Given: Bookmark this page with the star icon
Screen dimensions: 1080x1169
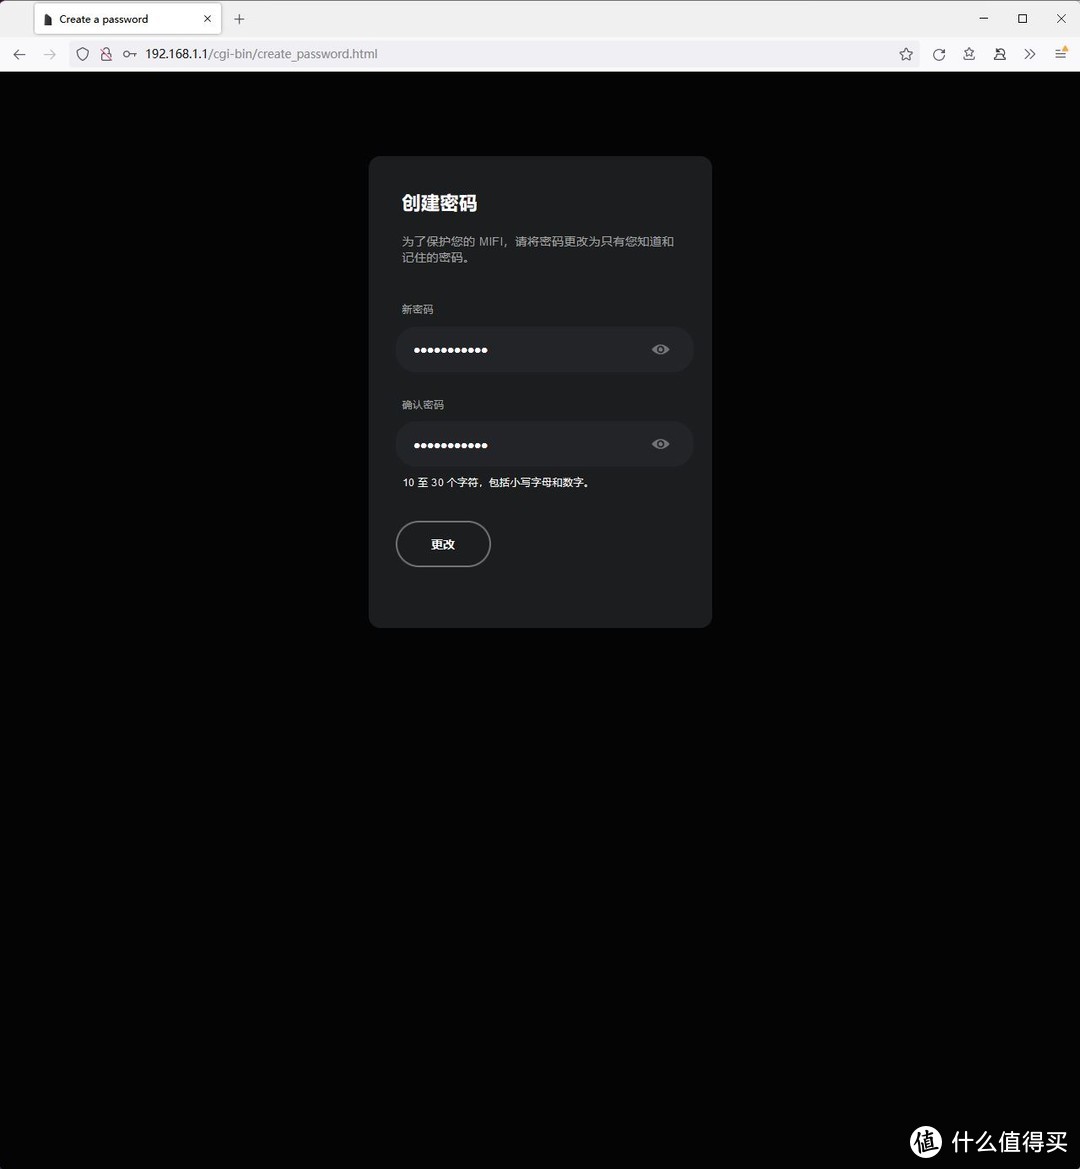Looking at the screenshot, I should 906,54.
